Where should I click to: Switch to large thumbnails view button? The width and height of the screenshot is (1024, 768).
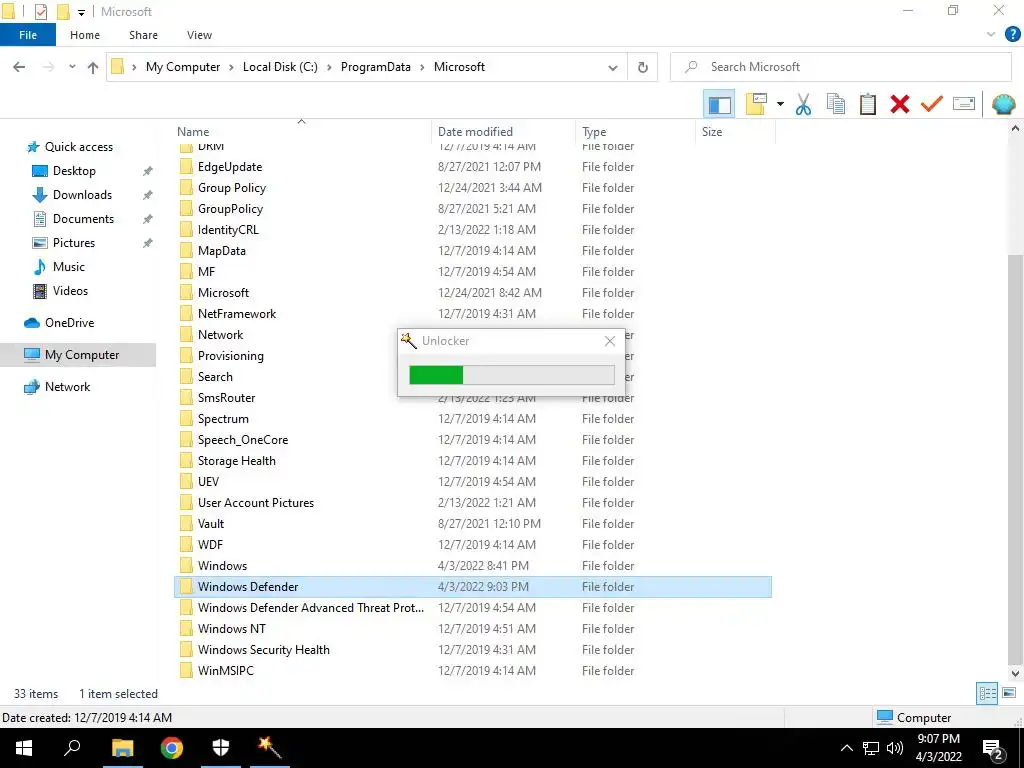[x=1009, y=694]
